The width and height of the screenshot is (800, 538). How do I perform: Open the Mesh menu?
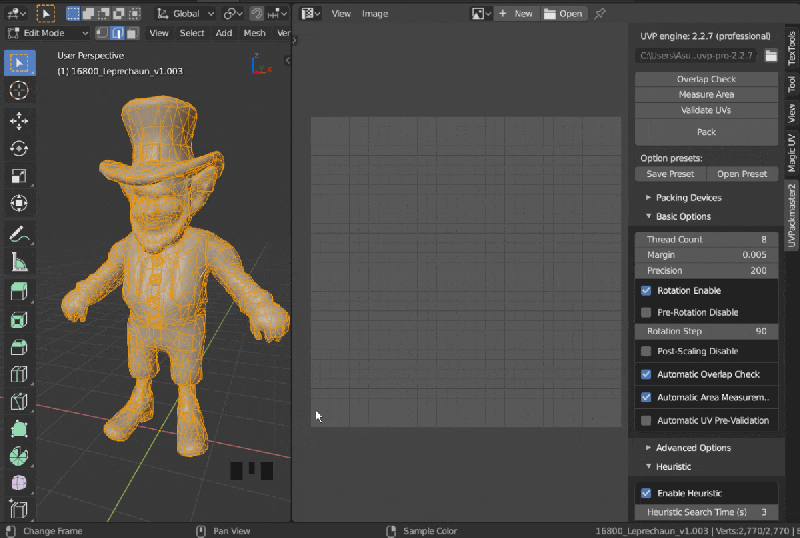(254, 33)
